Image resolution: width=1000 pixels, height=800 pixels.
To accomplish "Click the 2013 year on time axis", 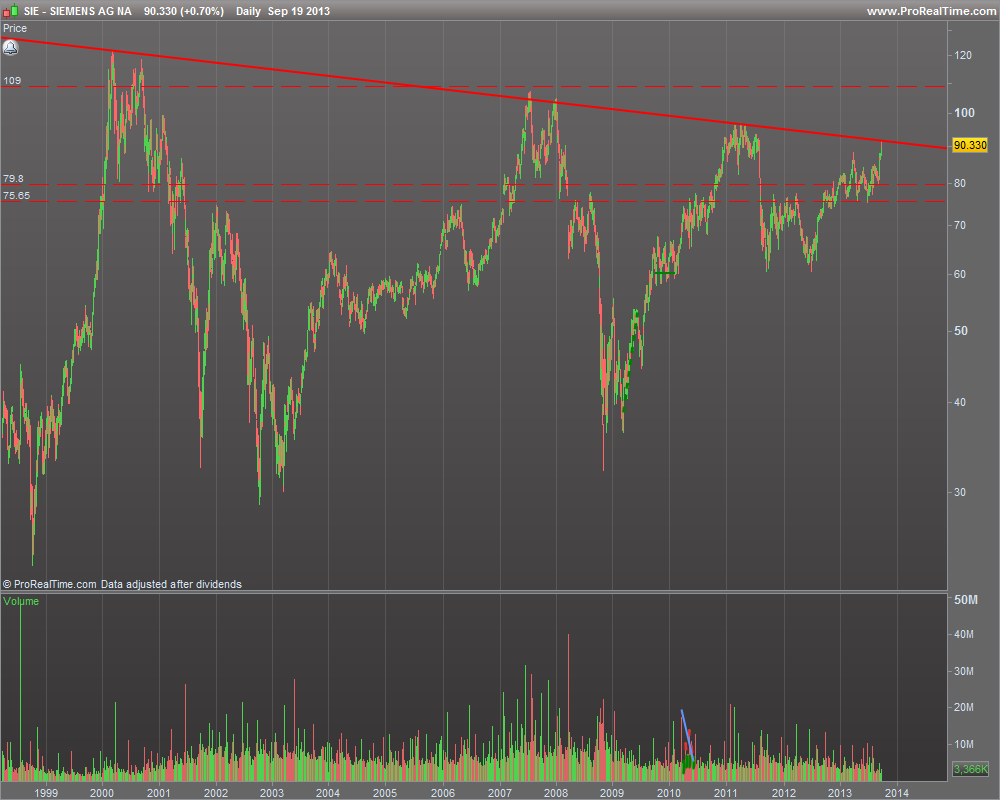I will tap(840, 792).
